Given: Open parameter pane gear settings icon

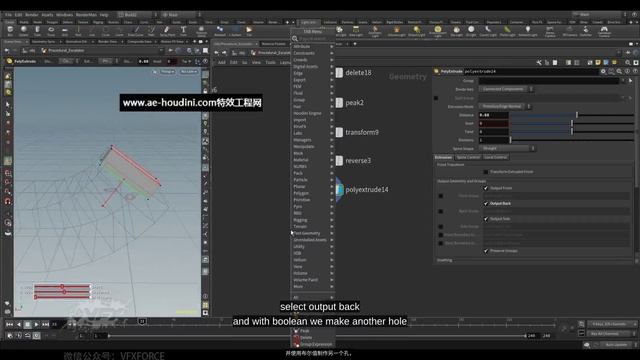Looking at the screenshot, I should pyautogui.click(x=603, y=71).
